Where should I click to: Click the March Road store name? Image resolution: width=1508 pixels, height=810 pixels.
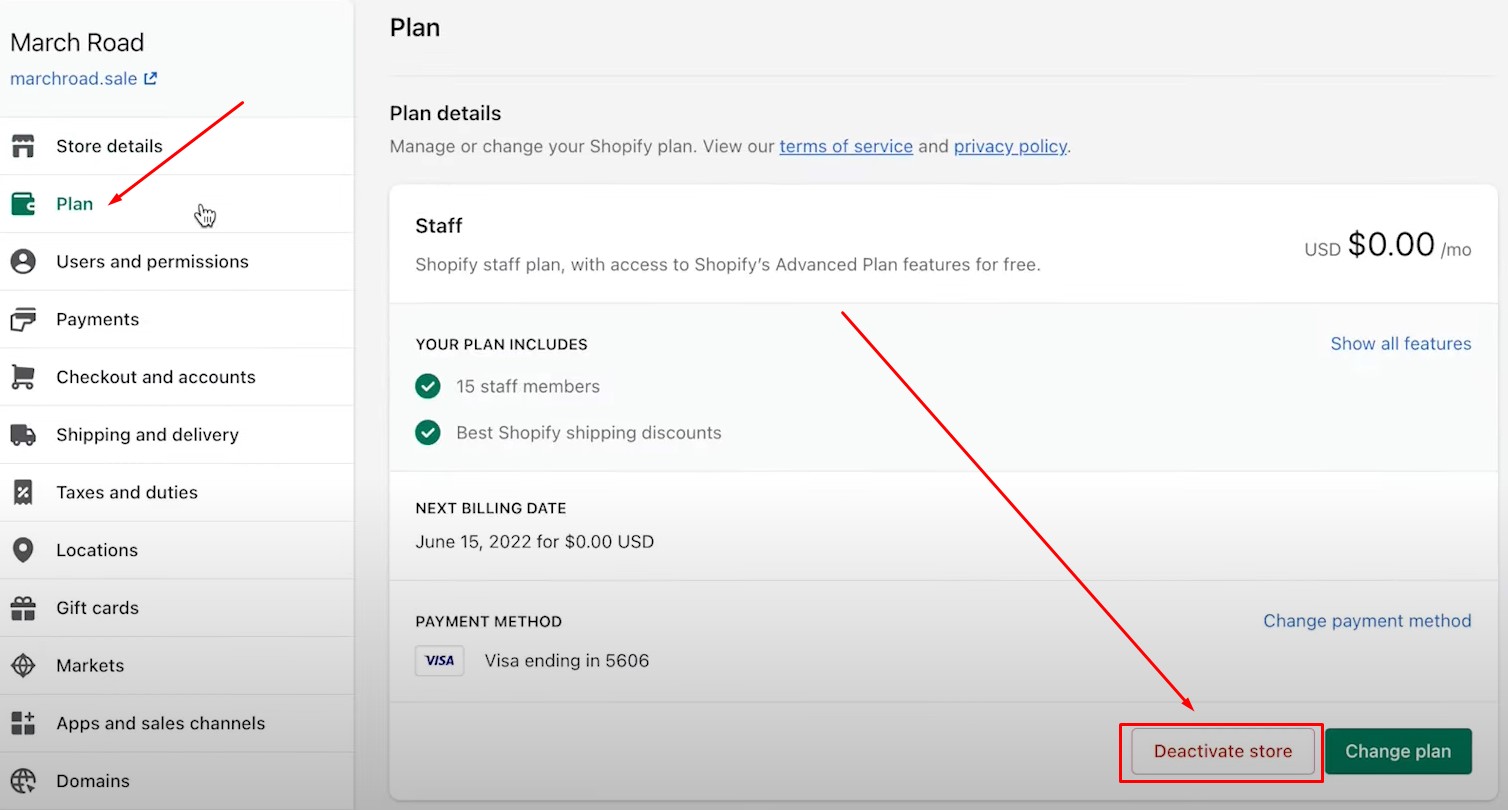(77, 42)
